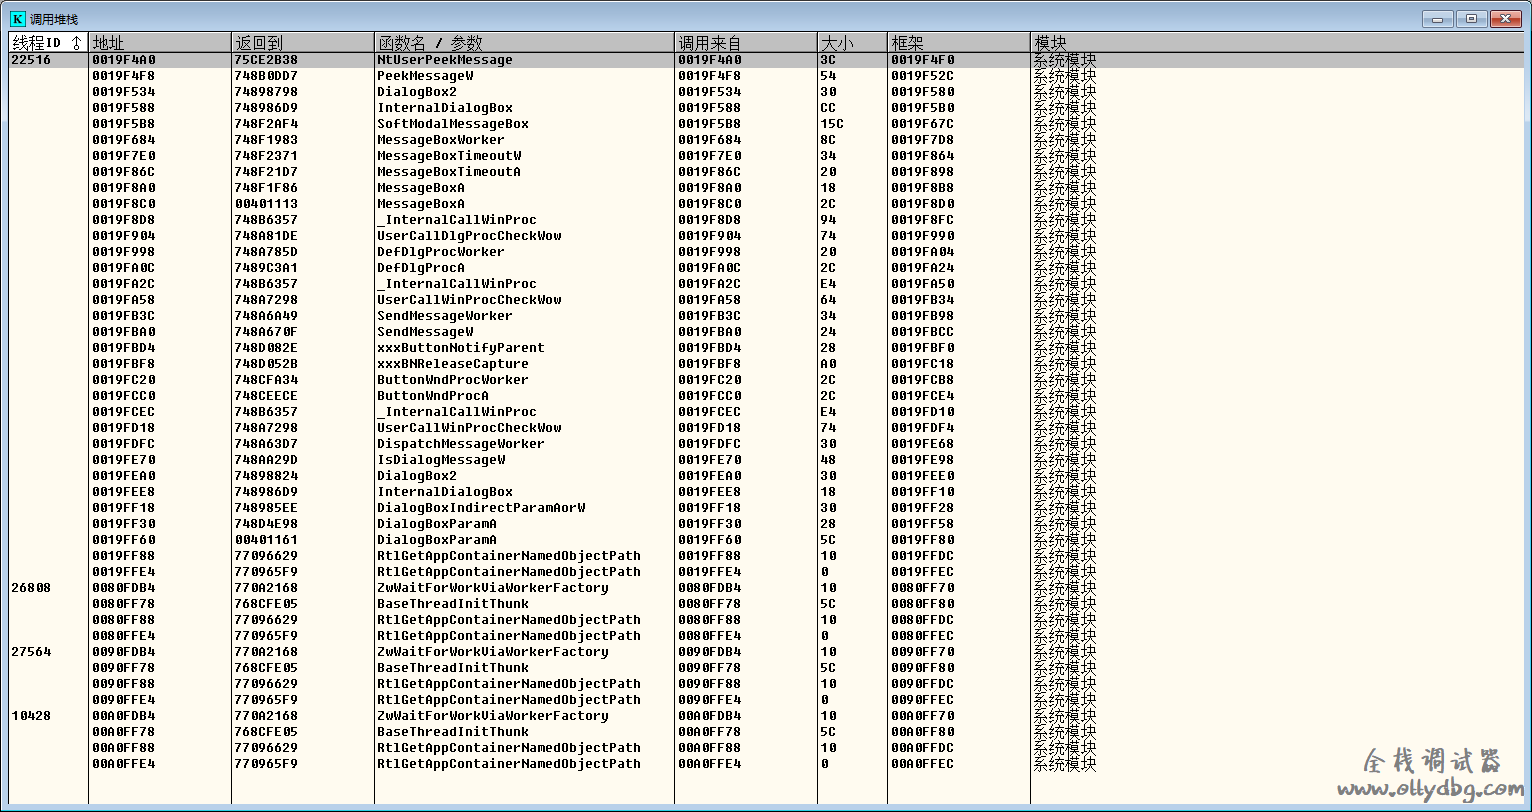Click the 框架 column header

959,43
